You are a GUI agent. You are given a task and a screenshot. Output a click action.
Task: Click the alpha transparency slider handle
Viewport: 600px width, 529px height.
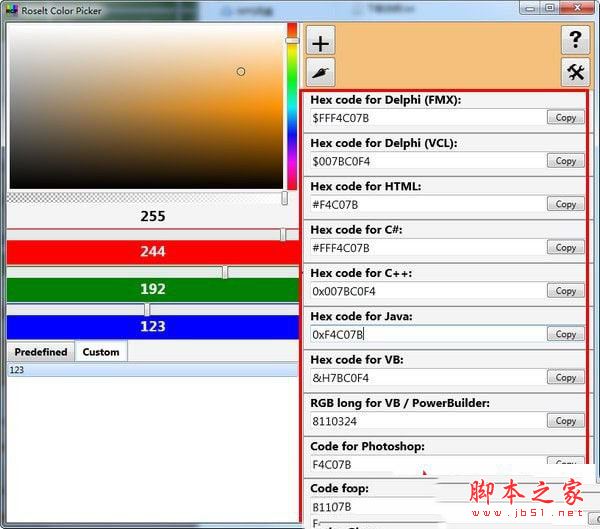coord(284,198)
